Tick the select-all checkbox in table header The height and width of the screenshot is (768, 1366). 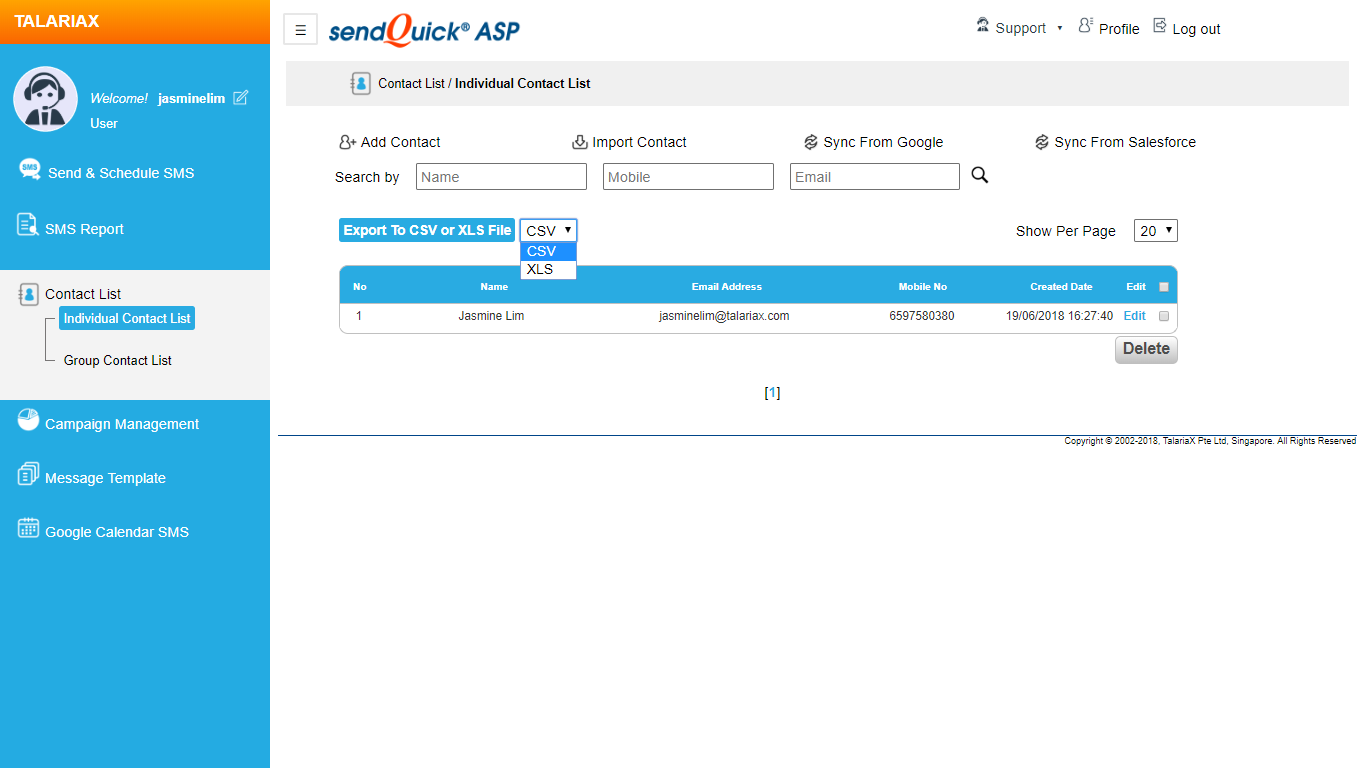pyautogui.click(x=1163, y=287)
